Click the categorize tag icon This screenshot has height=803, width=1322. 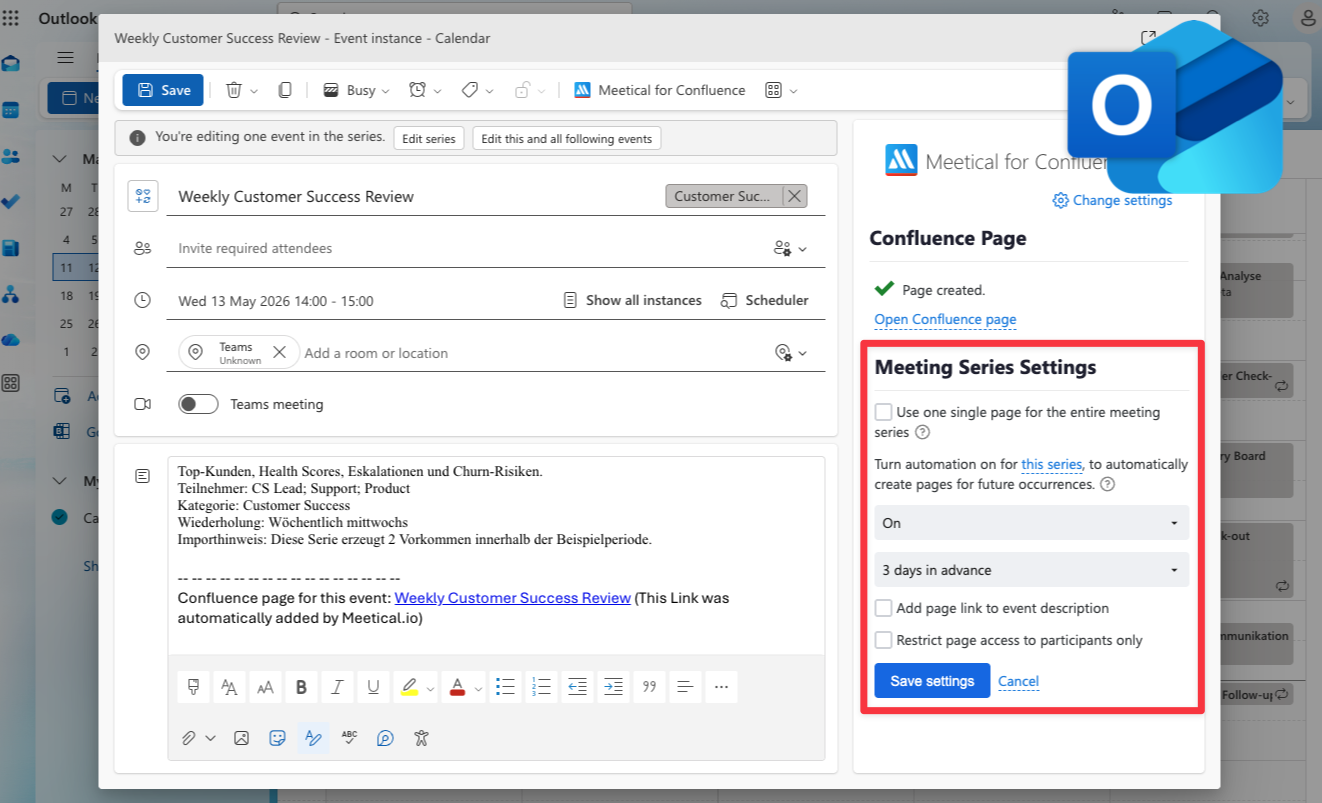click(469, 90)
